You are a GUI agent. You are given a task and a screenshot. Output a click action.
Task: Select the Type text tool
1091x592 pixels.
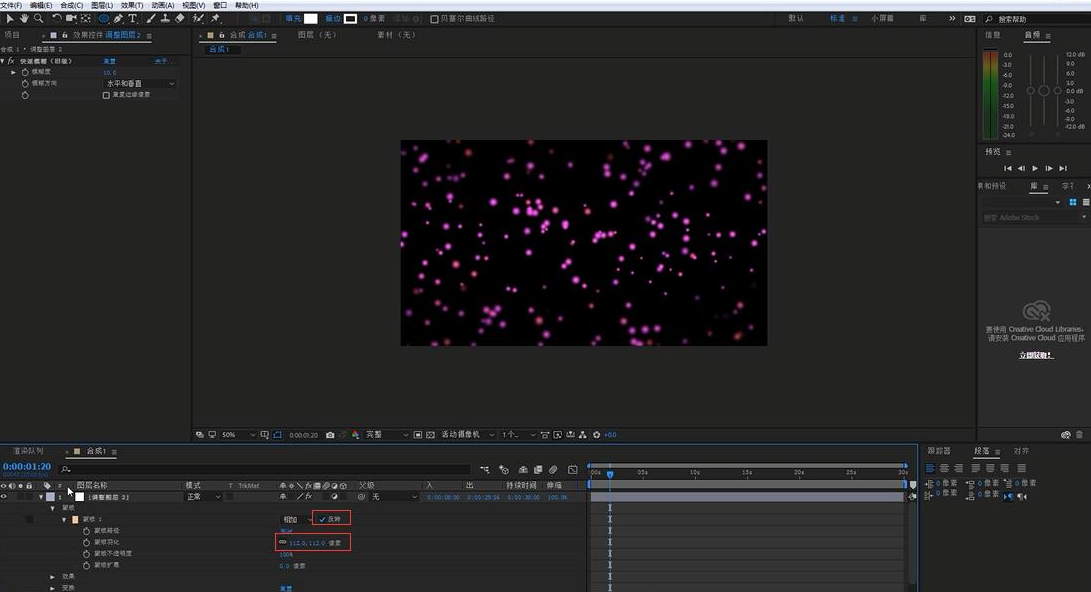point(132,19)
